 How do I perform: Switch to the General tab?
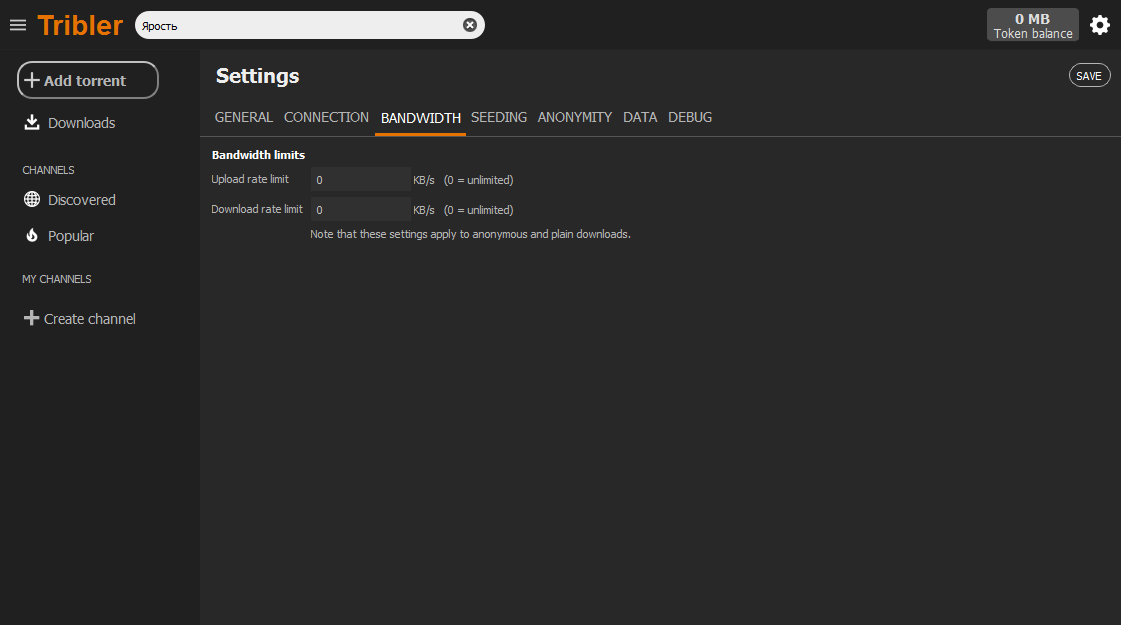(x=244, y=117)
